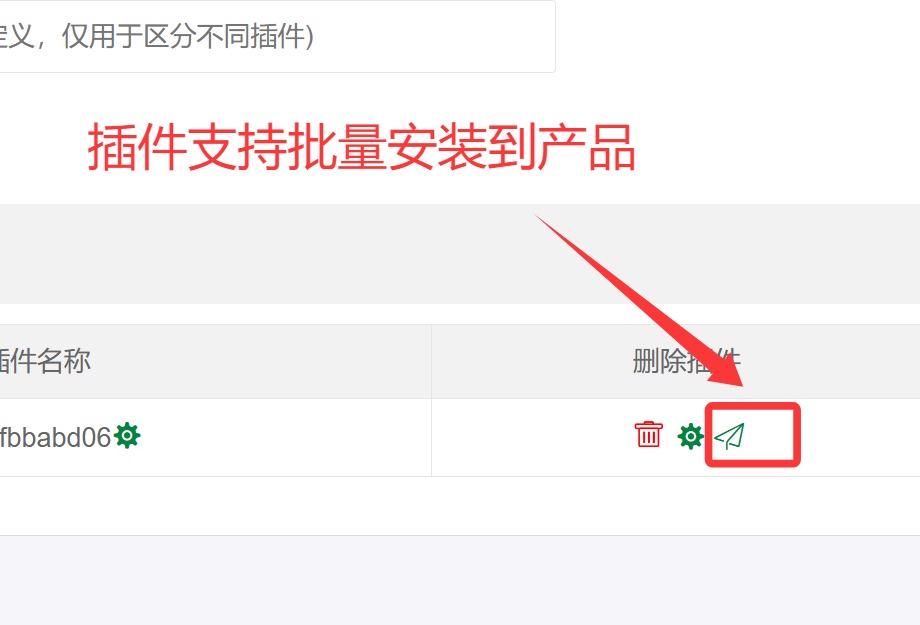Click inside the red highlight box's empty area
The height and width of the screenshot is (625, 920).
tap(770, 435)
